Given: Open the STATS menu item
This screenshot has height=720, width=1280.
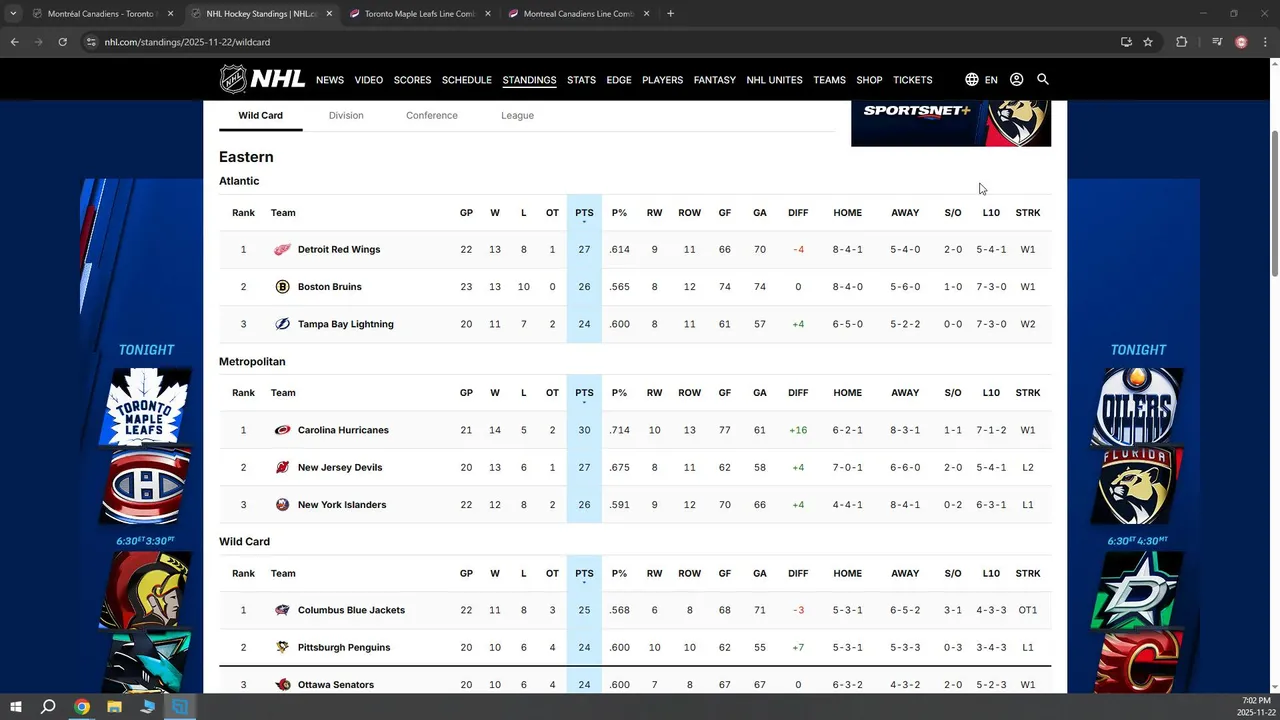Looking at the screenshot, I should tap(581, 80).
